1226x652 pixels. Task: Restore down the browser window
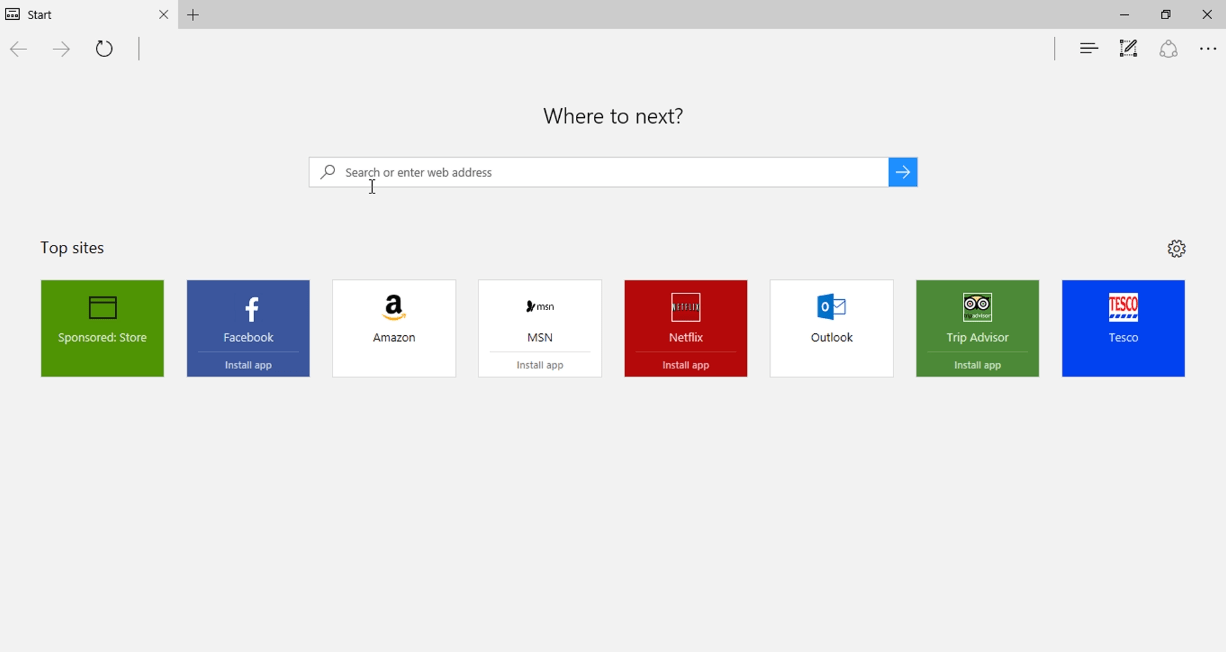1166,15
